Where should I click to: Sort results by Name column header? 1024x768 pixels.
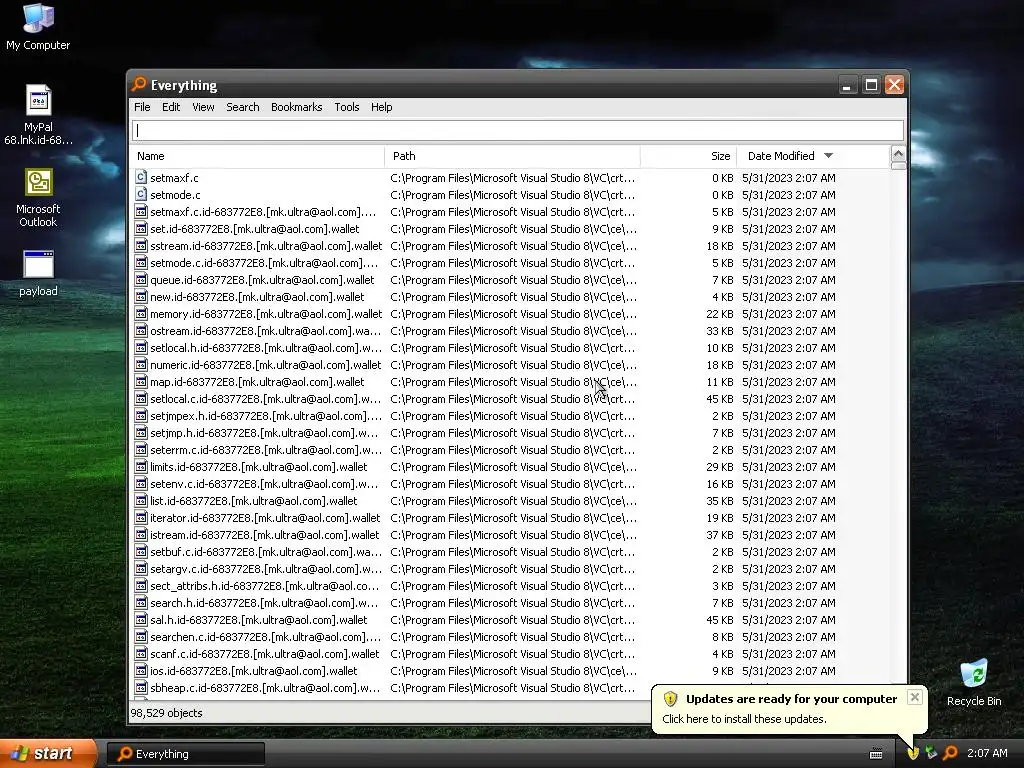click(257, 156)
